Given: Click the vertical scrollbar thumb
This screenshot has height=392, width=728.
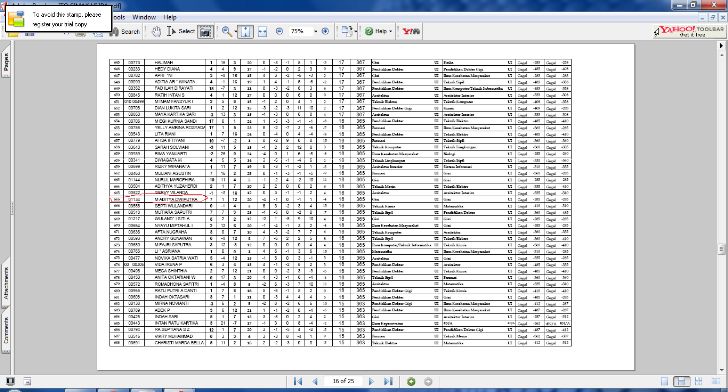Looking at the screenshot, I should pyautogui.click(x=721, y=249).
